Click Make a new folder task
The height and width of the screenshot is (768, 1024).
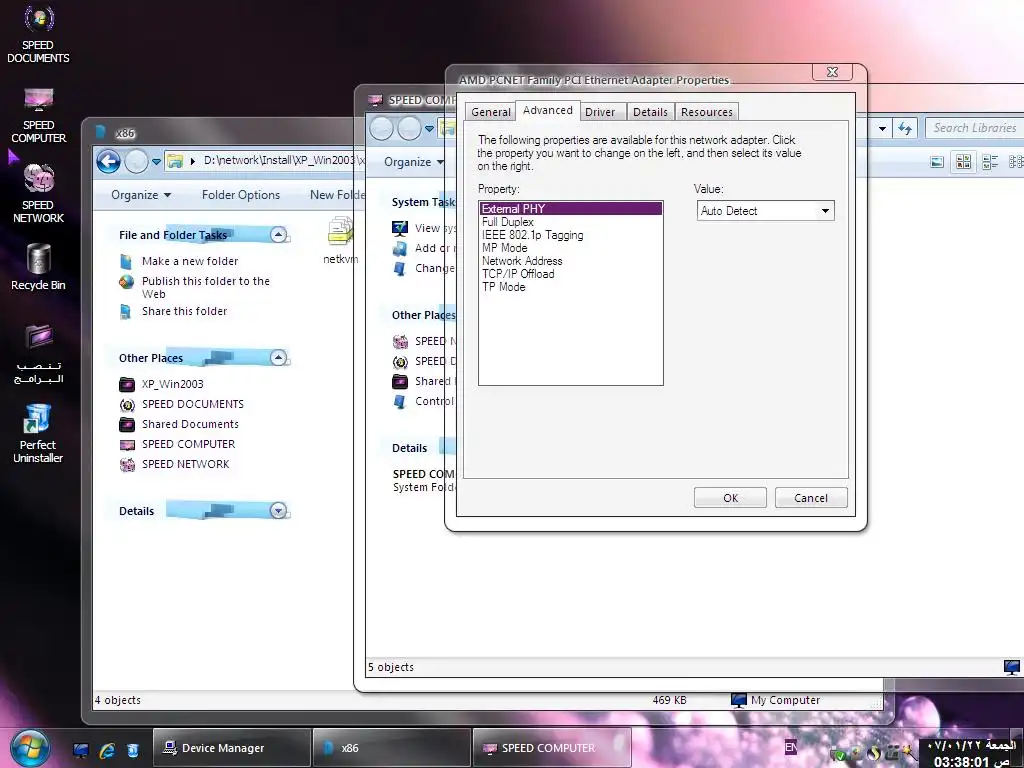click(190, 261)
